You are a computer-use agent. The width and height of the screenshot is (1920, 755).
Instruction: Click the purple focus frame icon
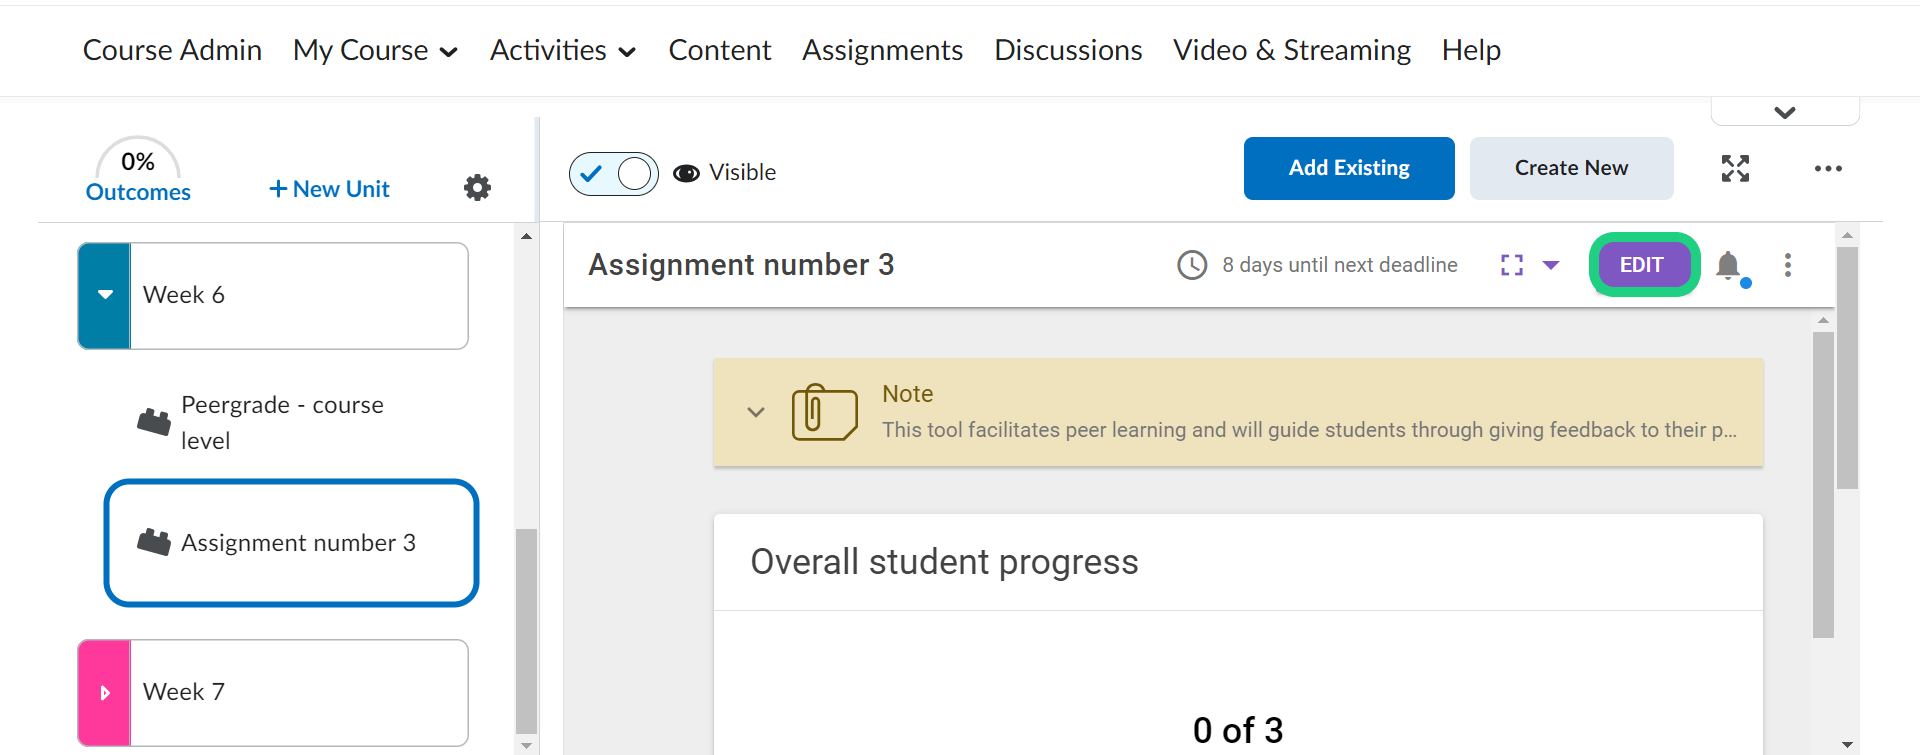tap(1512, 265)
